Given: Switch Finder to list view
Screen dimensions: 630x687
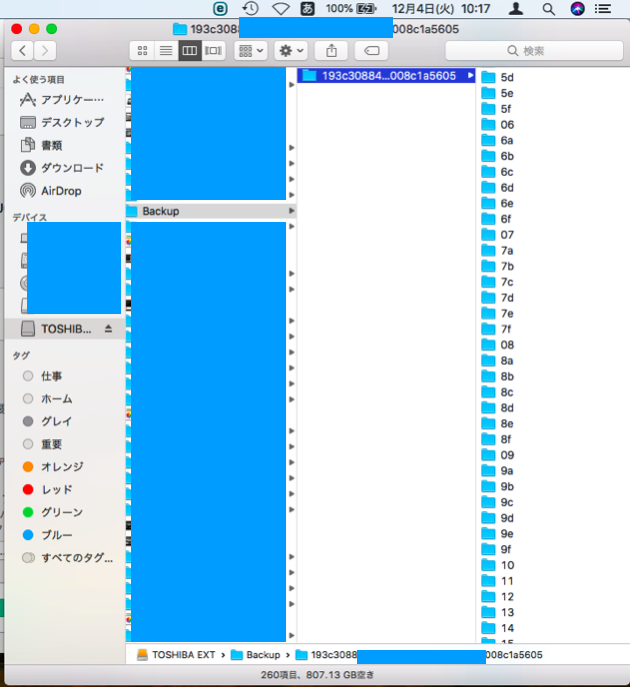Looking at the screenshot, I should 166,51.
